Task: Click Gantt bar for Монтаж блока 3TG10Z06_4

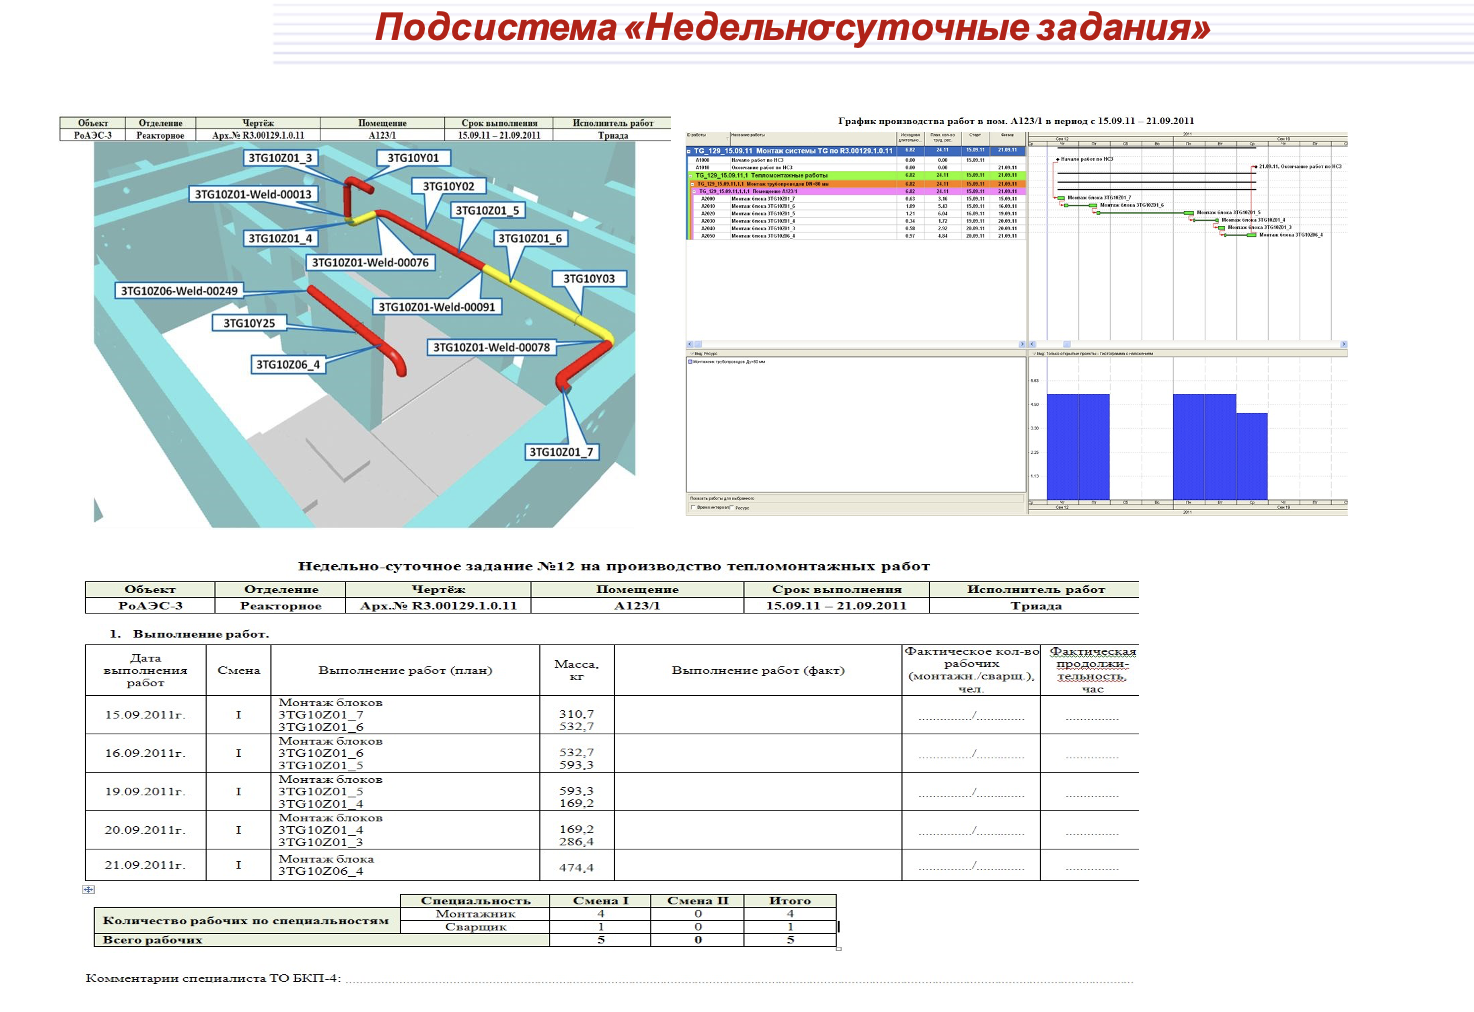Action: [1240, 235]
